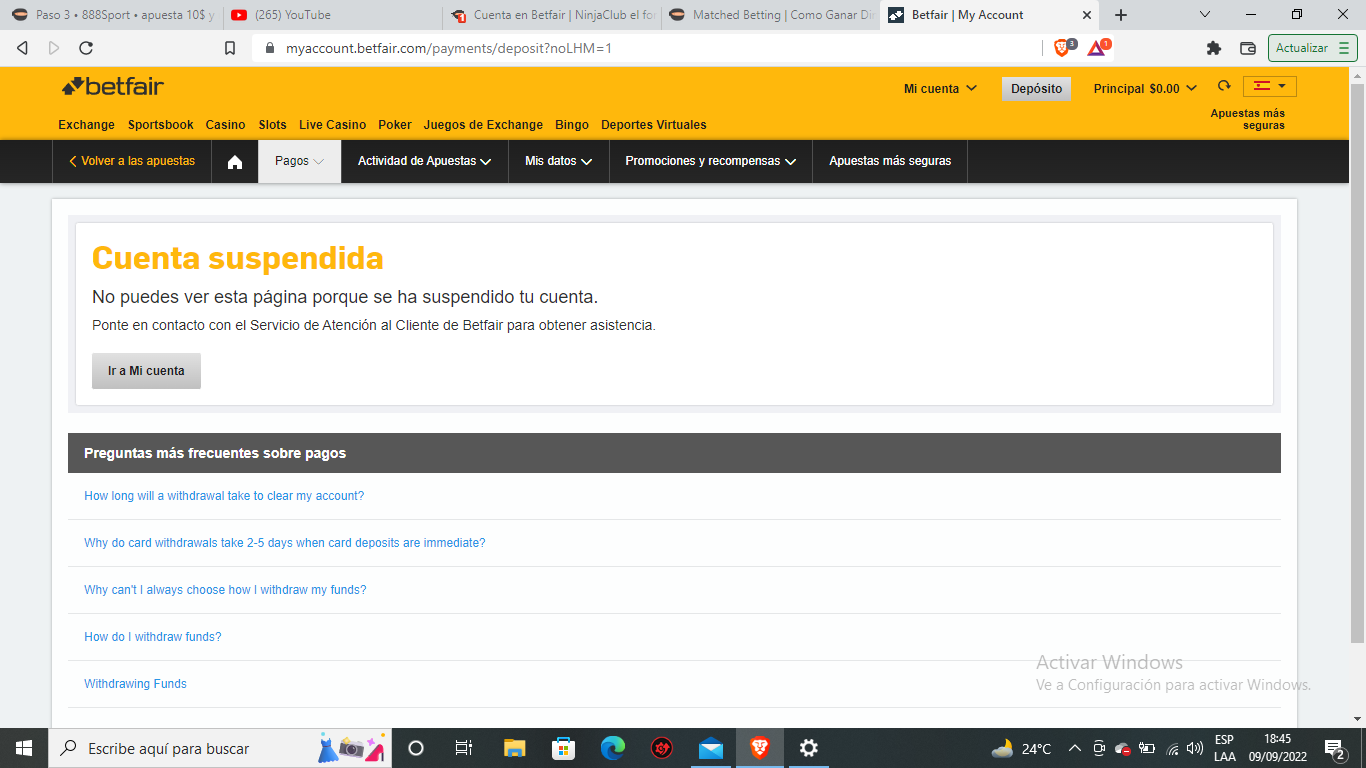Open the Slots section

tap(272, 125)
